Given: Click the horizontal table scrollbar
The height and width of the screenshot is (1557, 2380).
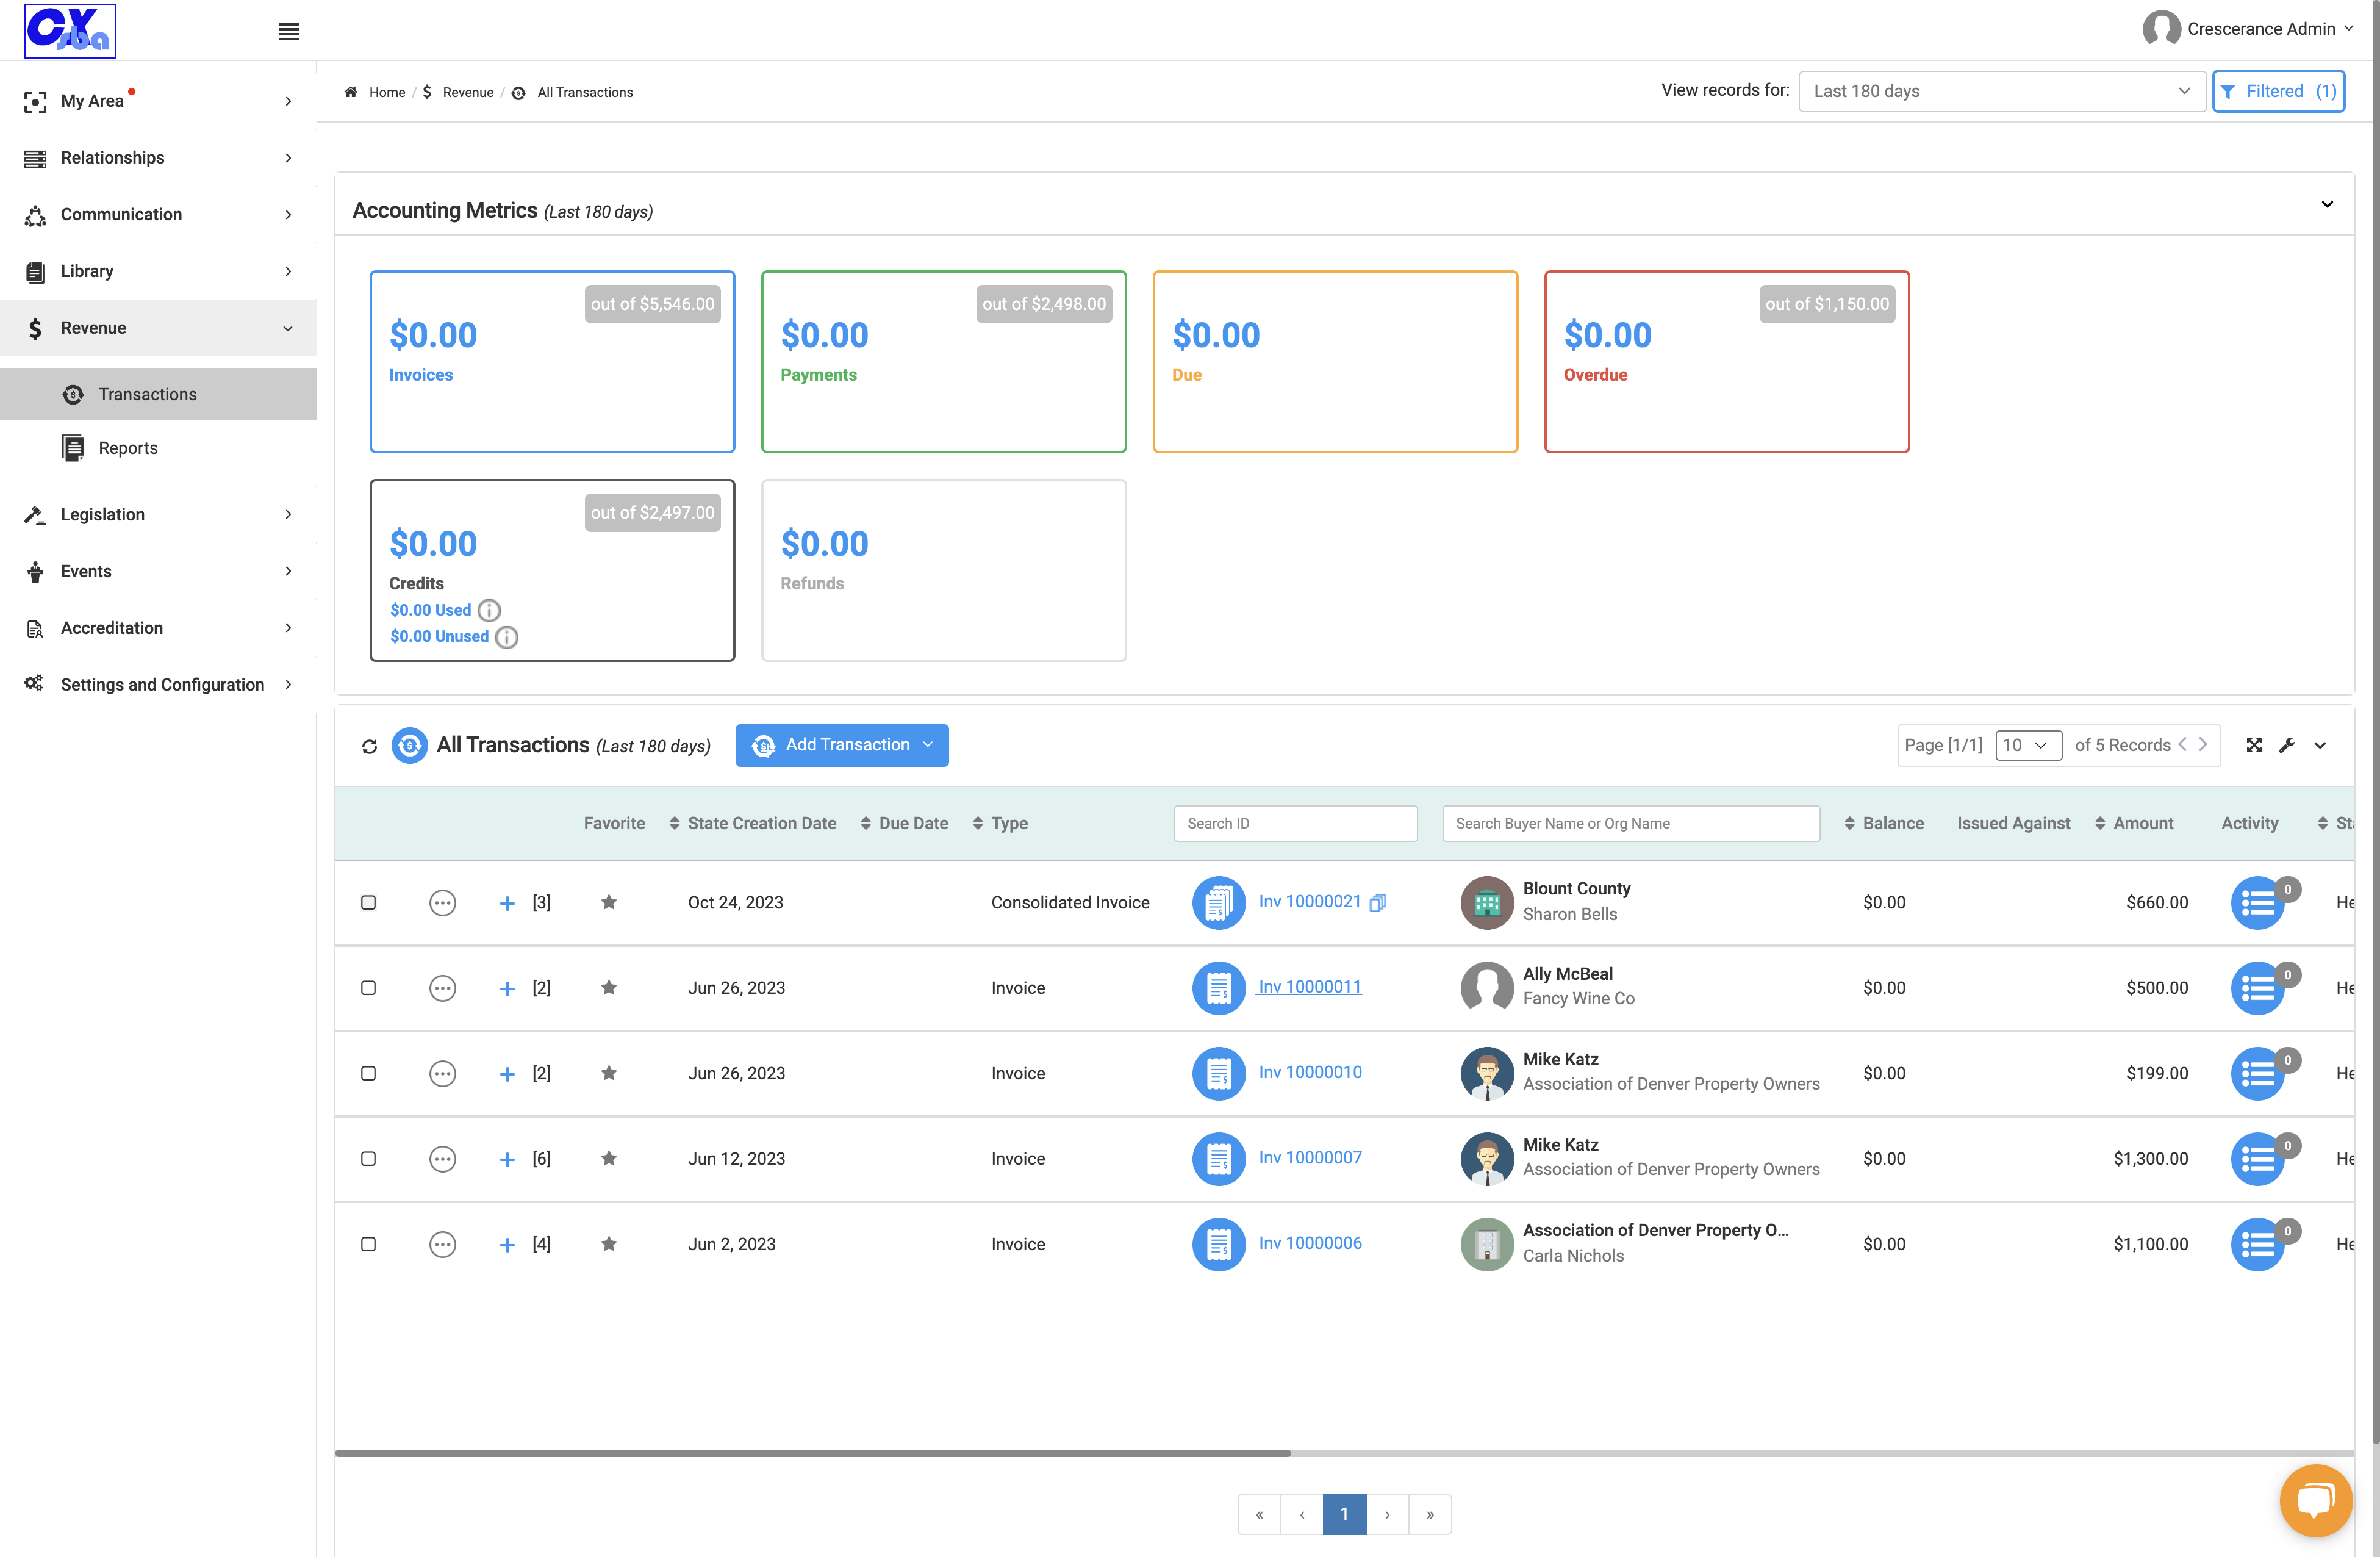Looking at the screenshot, I should [x=813, y=1452].
